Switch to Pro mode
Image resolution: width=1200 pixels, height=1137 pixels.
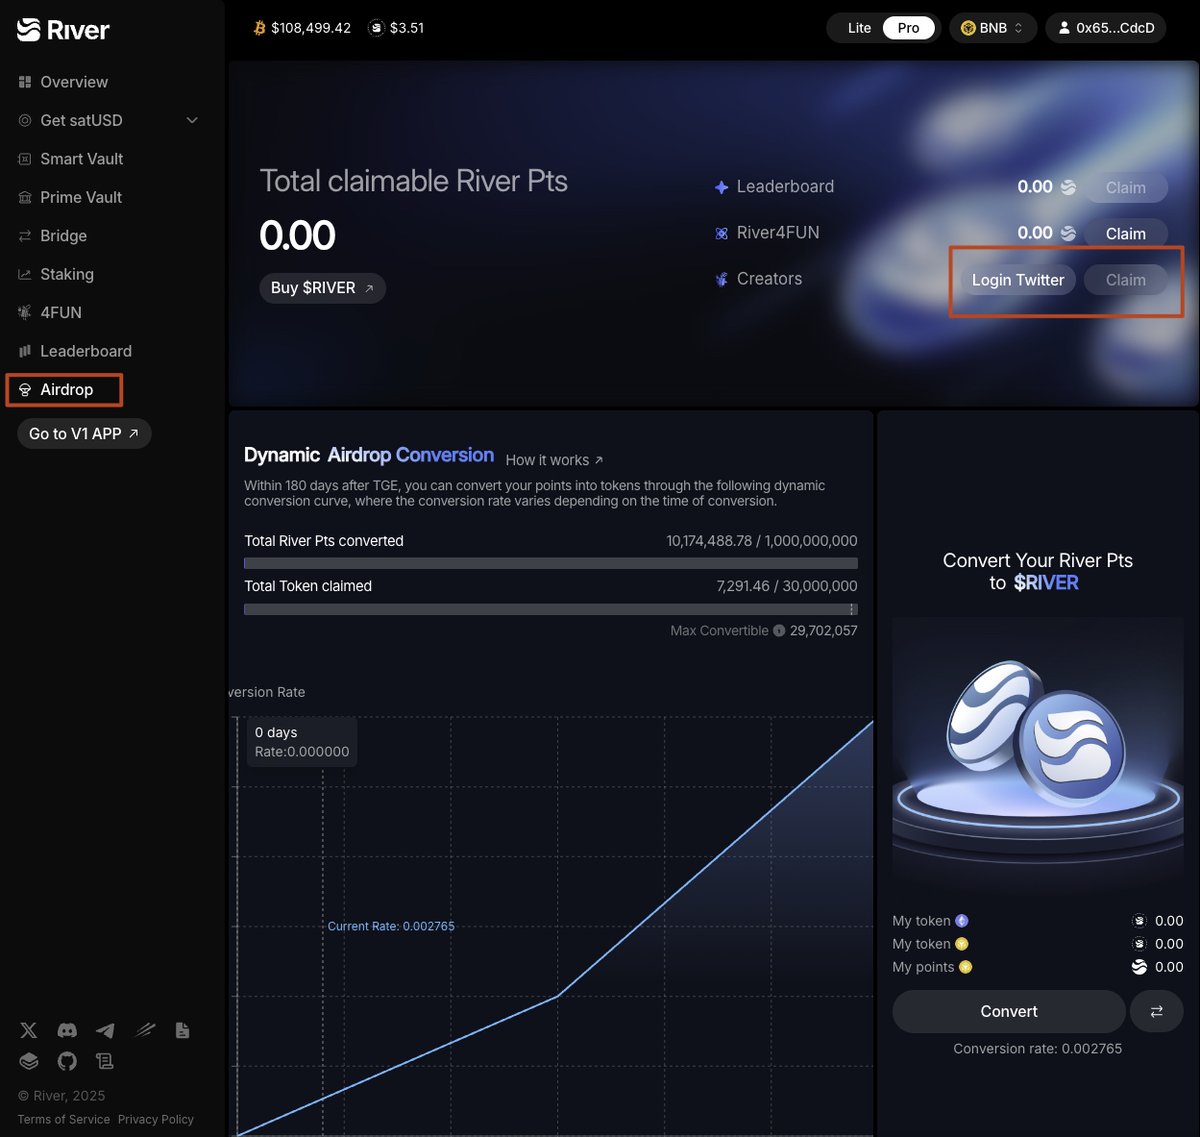(x=908, y=28)
